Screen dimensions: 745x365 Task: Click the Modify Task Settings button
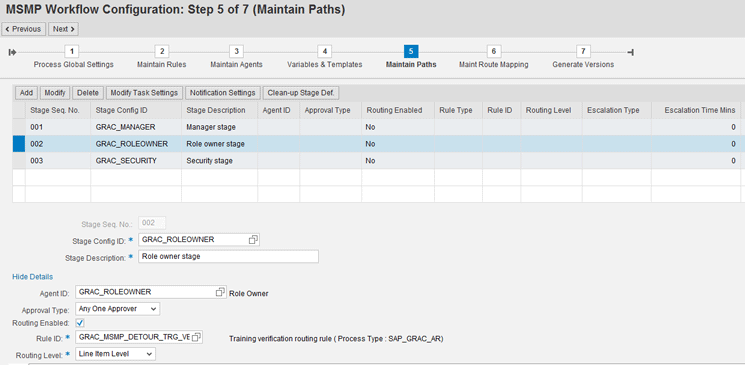point(144,93)
